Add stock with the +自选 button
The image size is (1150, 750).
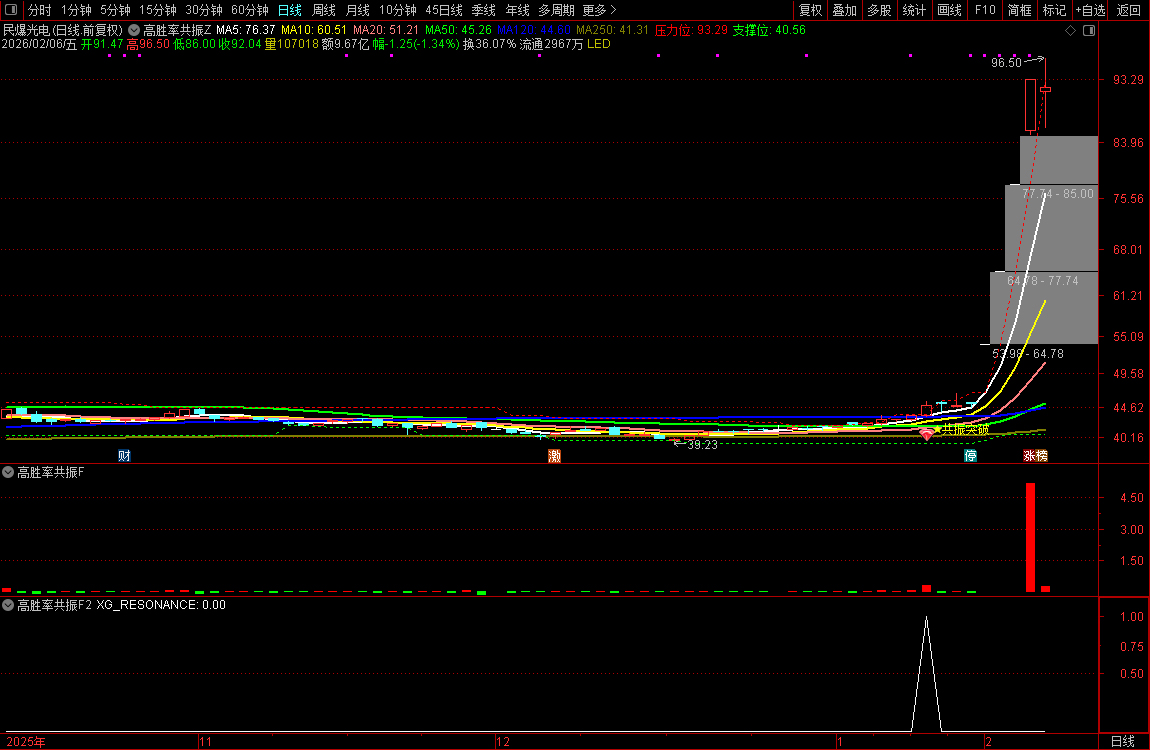1089,10
